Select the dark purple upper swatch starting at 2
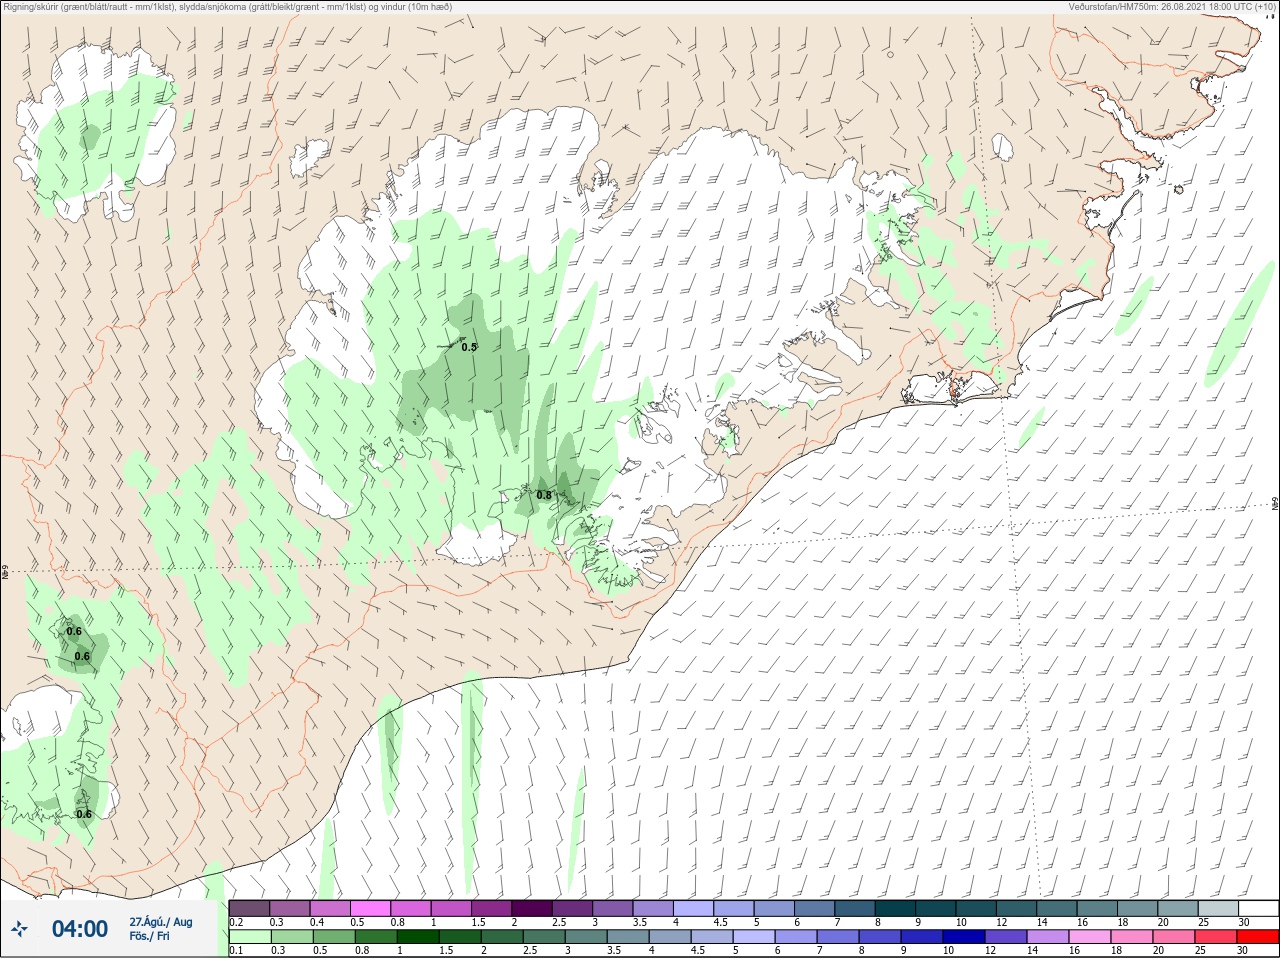 533,909
